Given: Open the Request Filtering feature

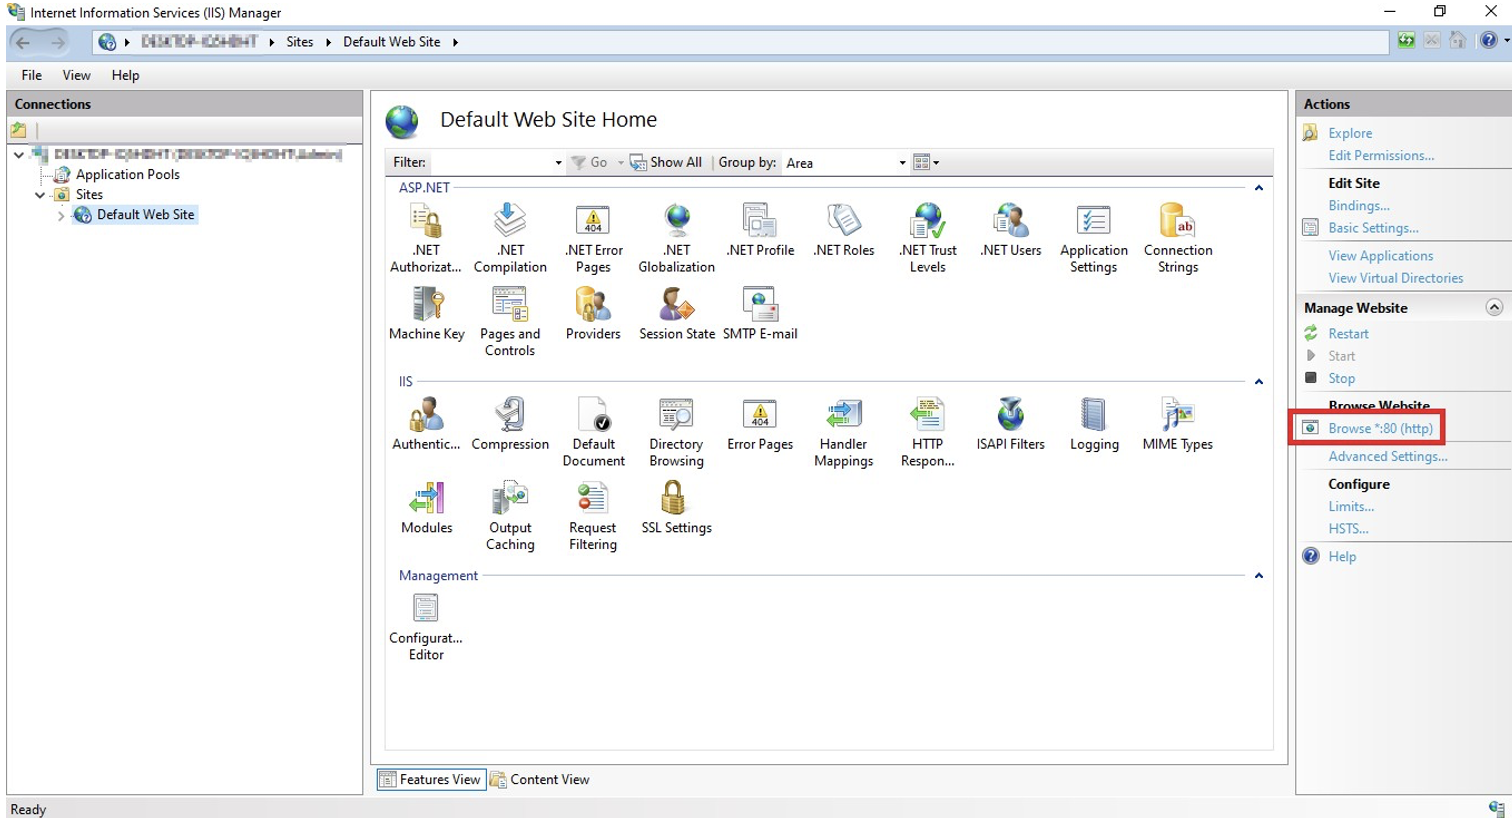Looking at the screenshot, I should tap(593, 515).
